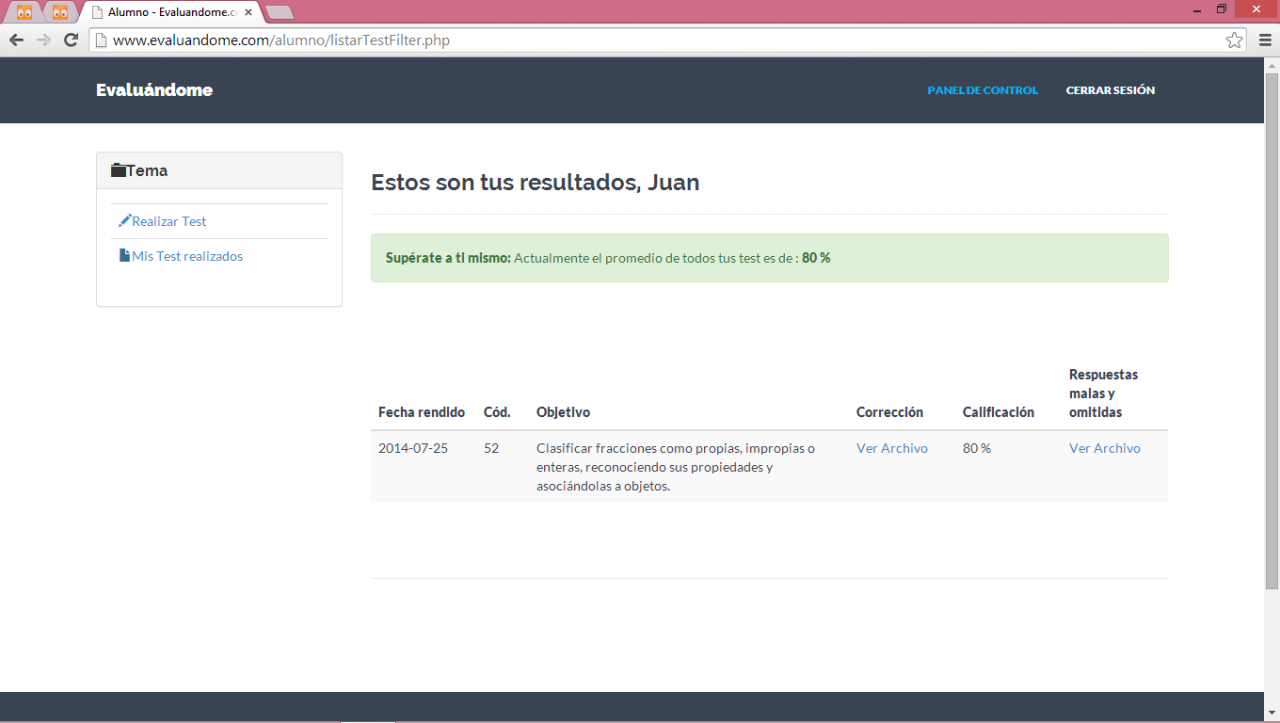This screenshot has width=1280, height=723.
Task: Click the browser back arrow
Action: point(16,40)
